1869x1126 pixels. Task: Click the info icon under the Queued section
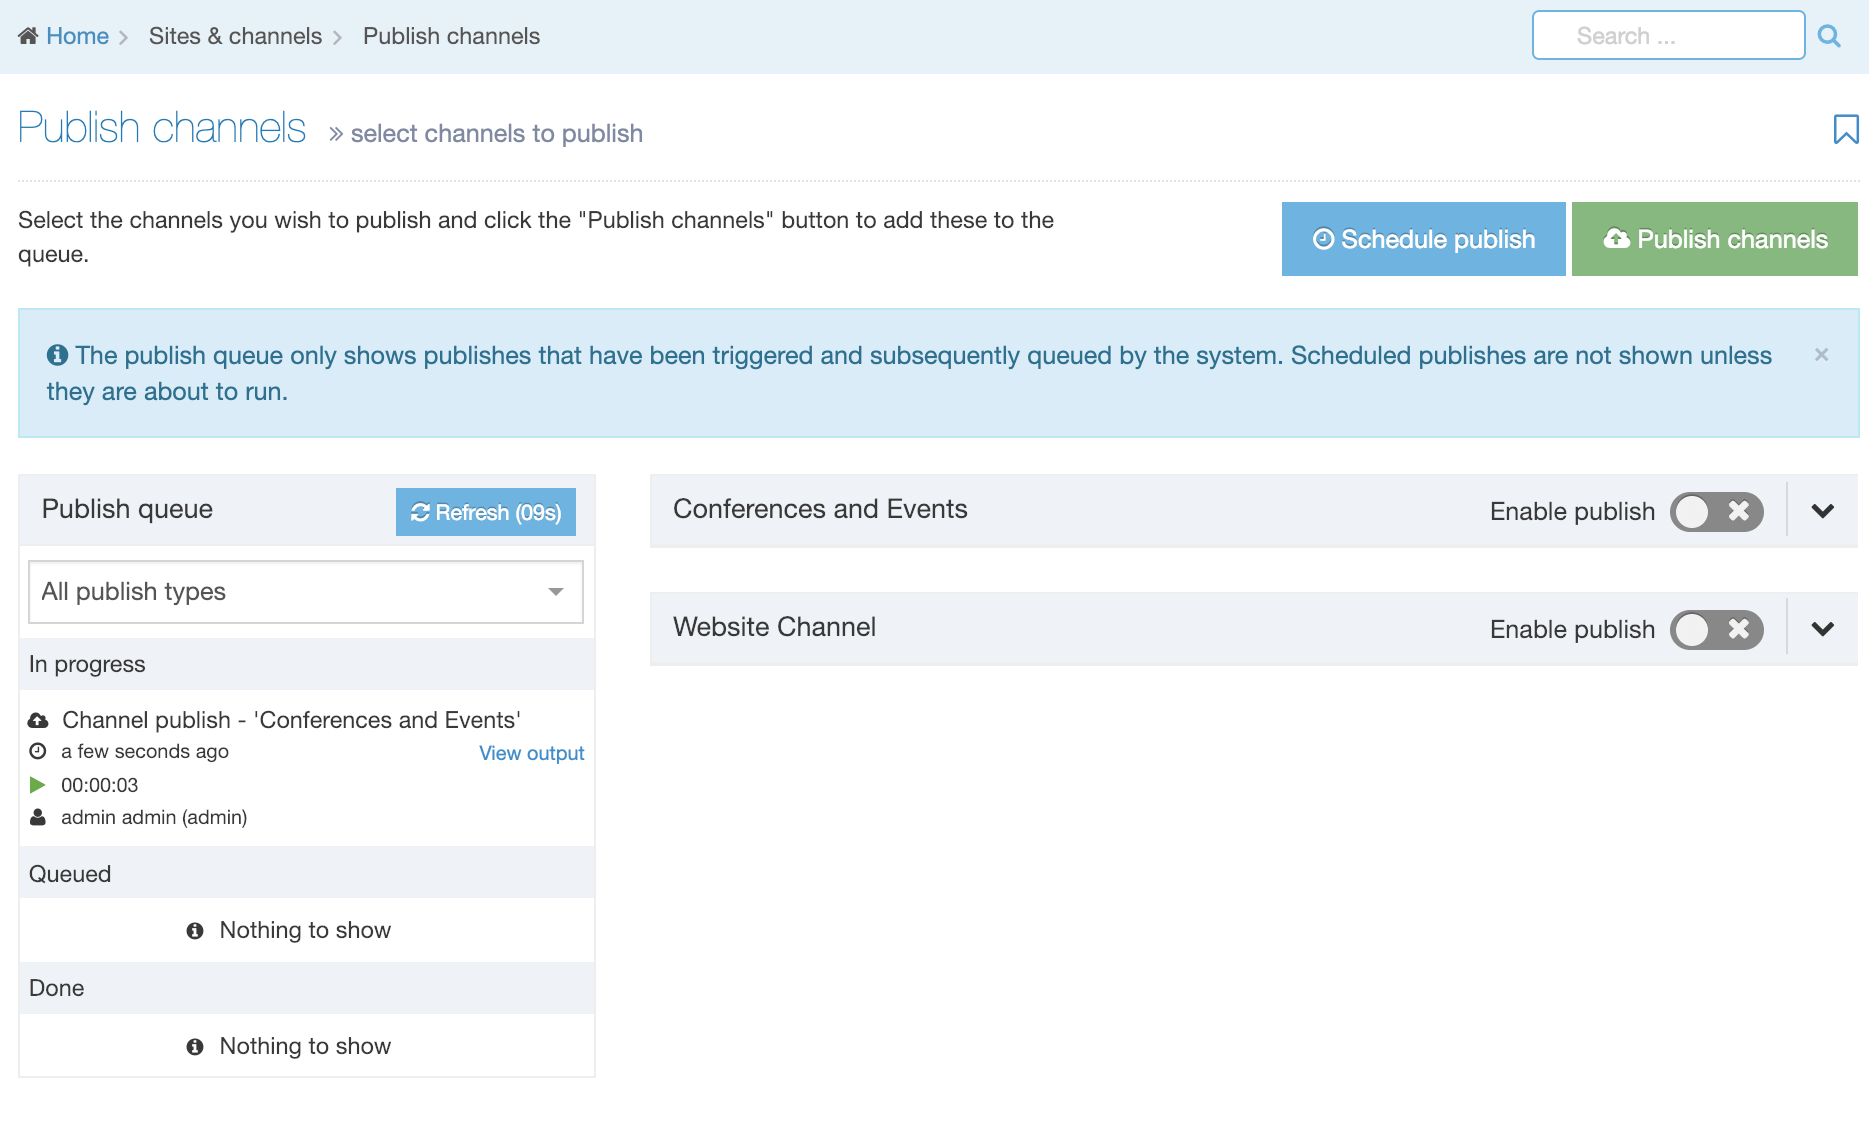pyautogui.click(x=196, y=930)
